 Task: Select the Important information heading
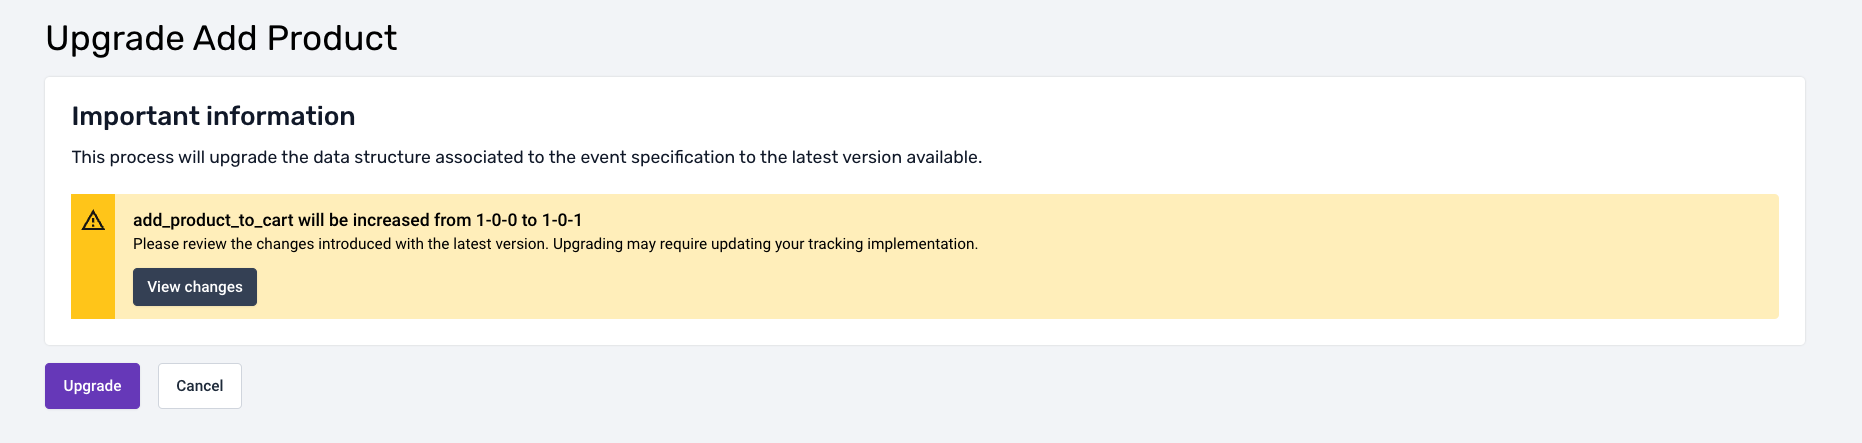coord(213,116)
